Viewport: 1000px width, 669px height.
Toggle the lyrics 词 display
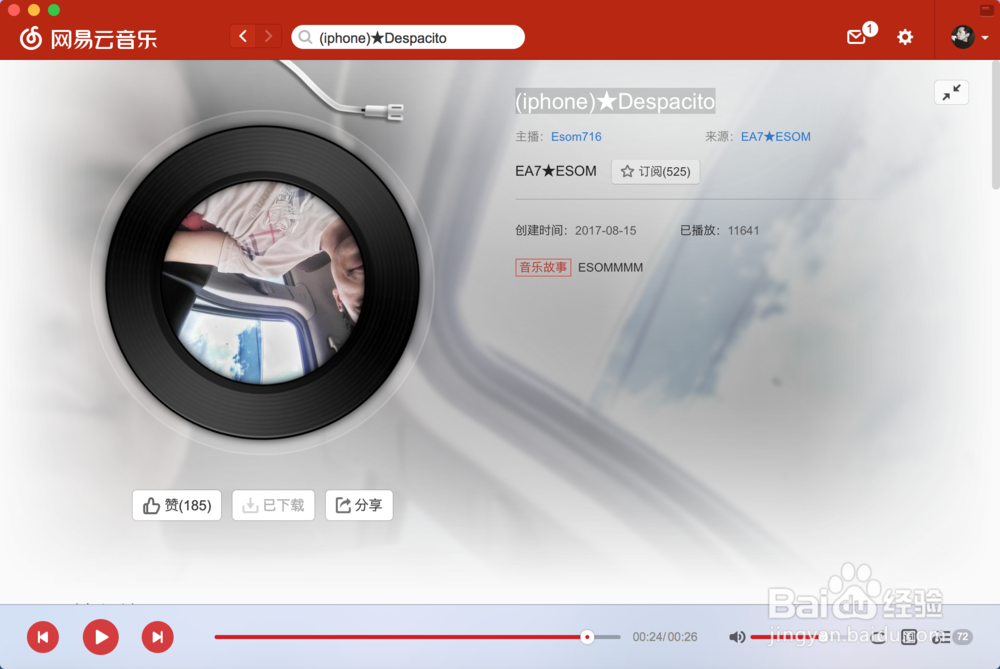point(909,636)
